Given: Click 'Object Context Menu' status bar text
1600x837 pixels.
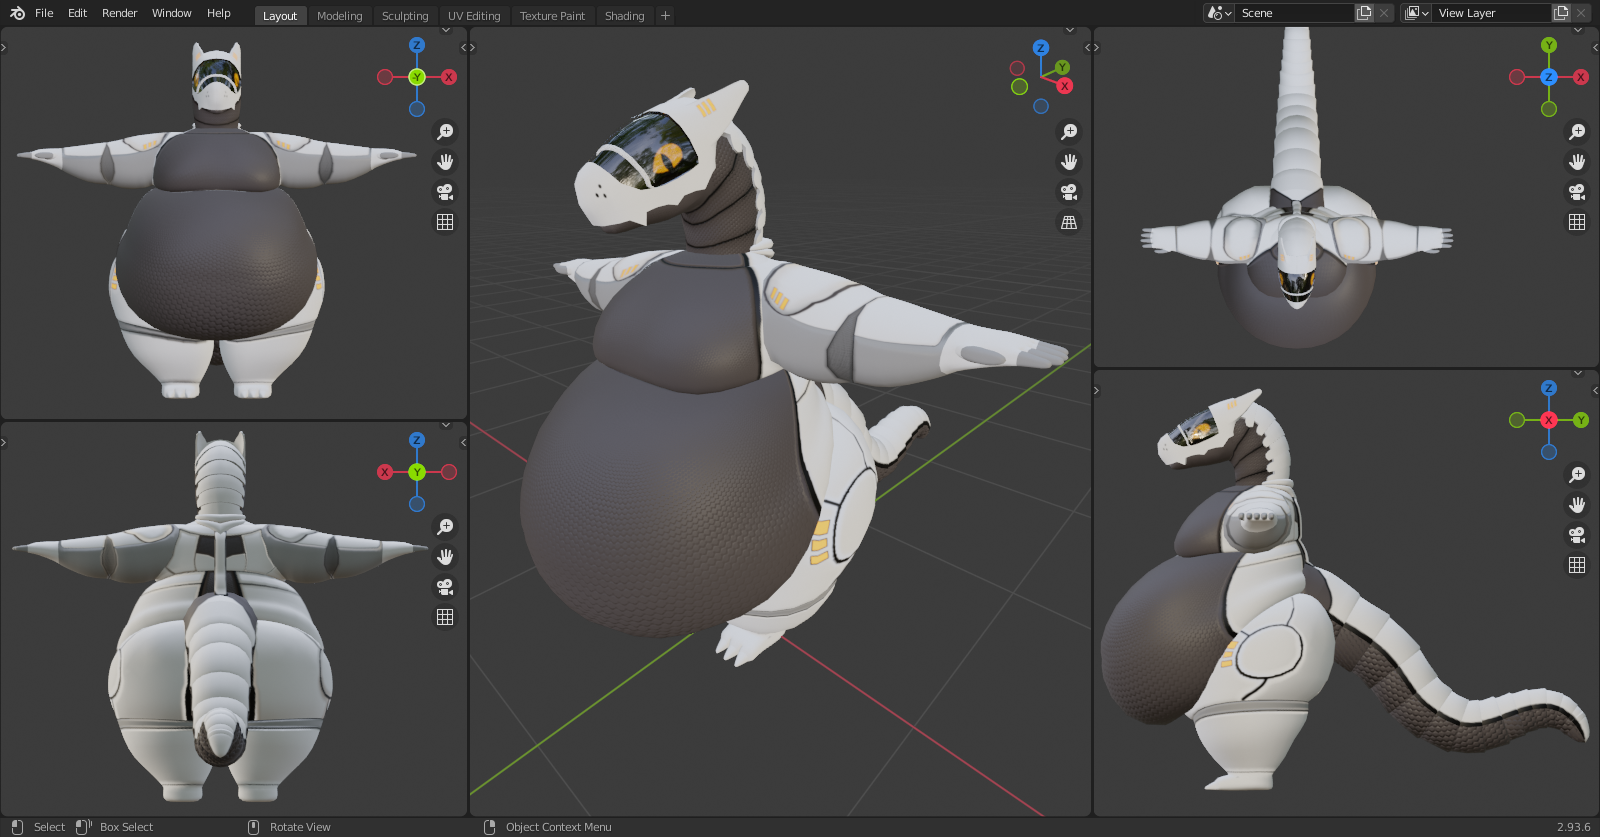Looking at the screenshot, I should tap(559, 827).
